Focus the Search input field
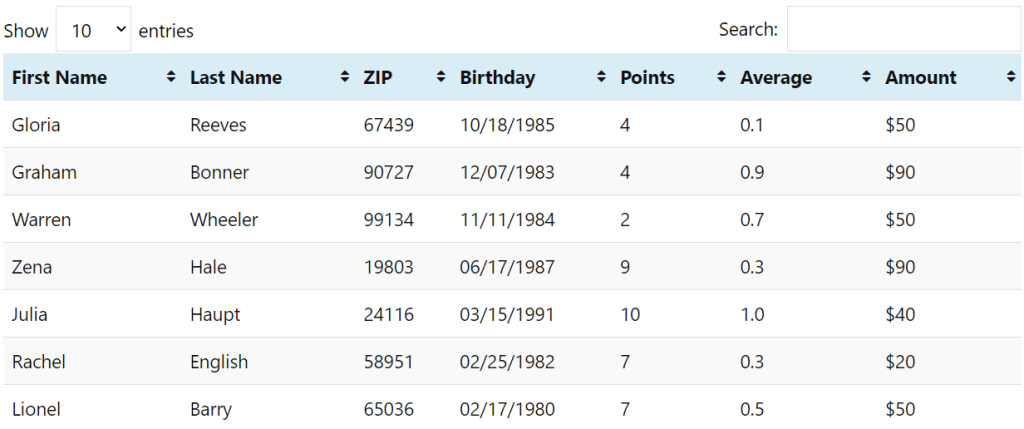 [x=904, y=29]
